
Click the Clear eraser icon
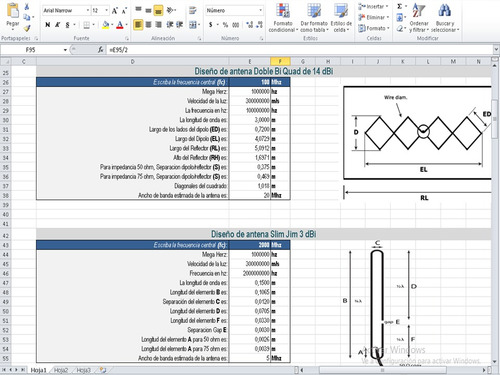(x=399, y=29)
